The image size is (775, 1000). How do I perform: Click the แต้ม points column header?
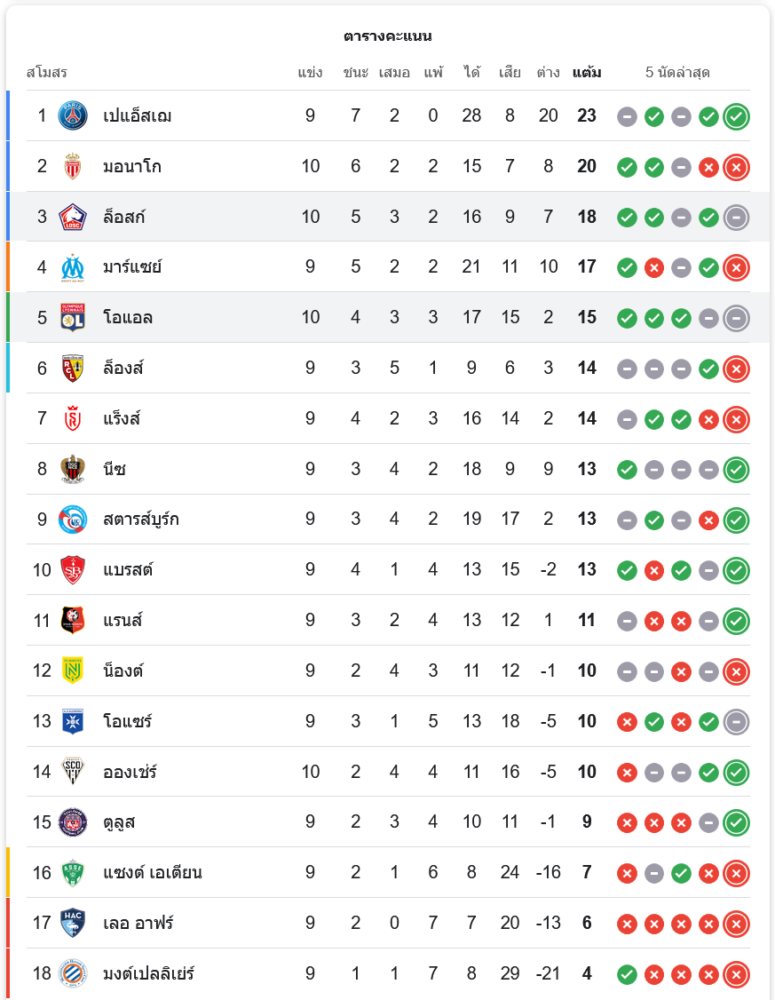(x=587, y=72)
